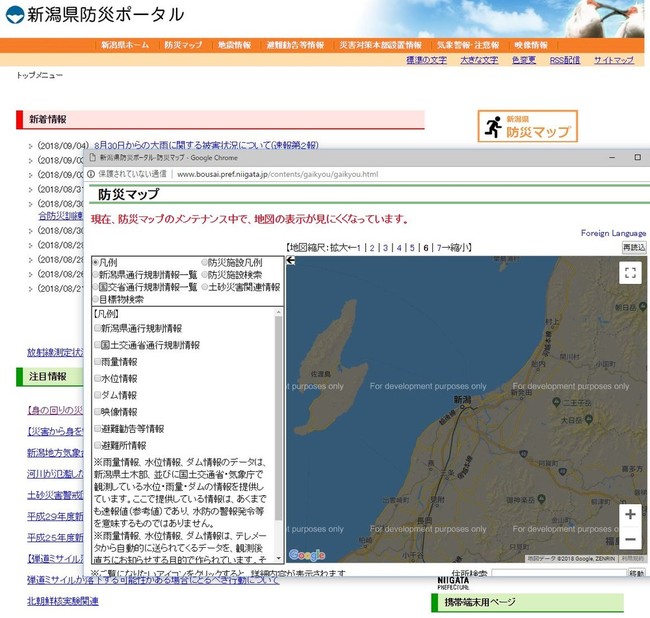Screen dimensions: 650x618
Task: Open map 利用規約 terms link
Action: [x=633, y=559]
